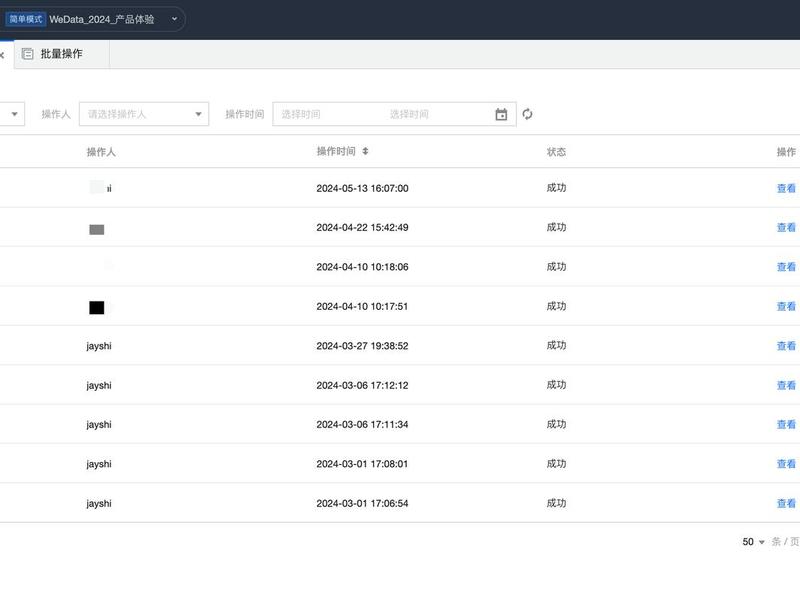Click 查看 for the 2024-04-22 15:42:49 row
800x600 pixels.
coord(786,228)
